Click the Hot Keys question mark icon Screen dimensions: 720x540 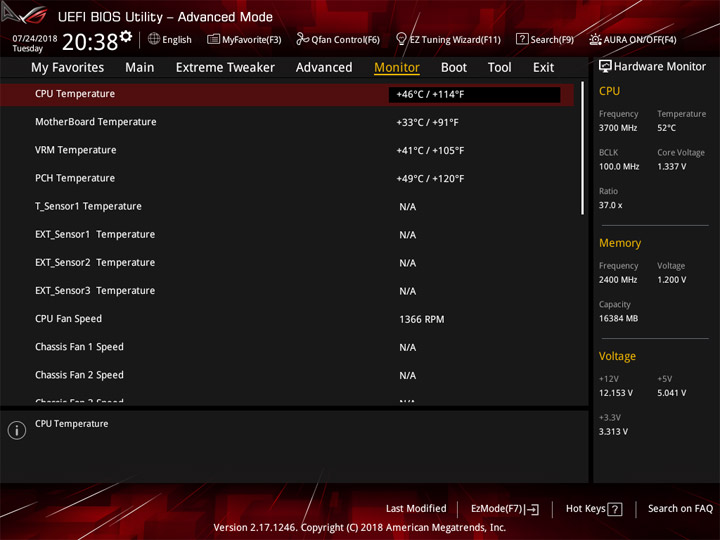click(x=614, y=509)
